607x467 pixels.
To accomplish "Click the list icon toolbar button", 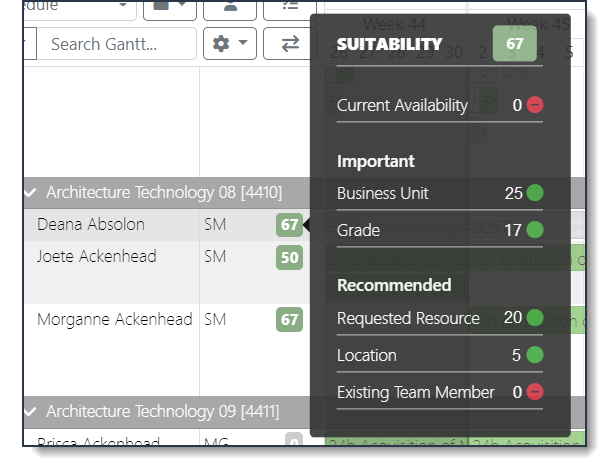I will (290, 10).
